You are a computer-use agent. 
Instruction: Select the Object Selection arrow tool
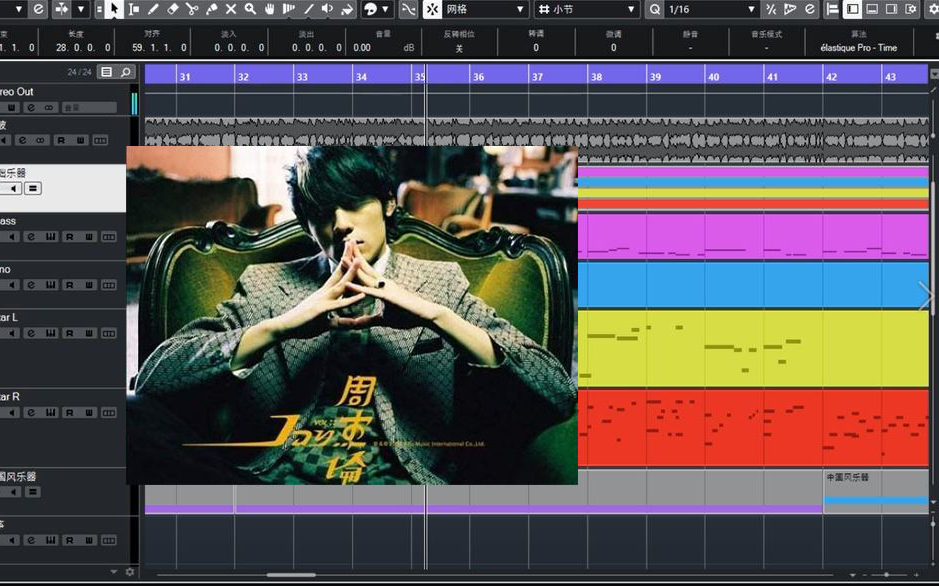pos(114,9)
